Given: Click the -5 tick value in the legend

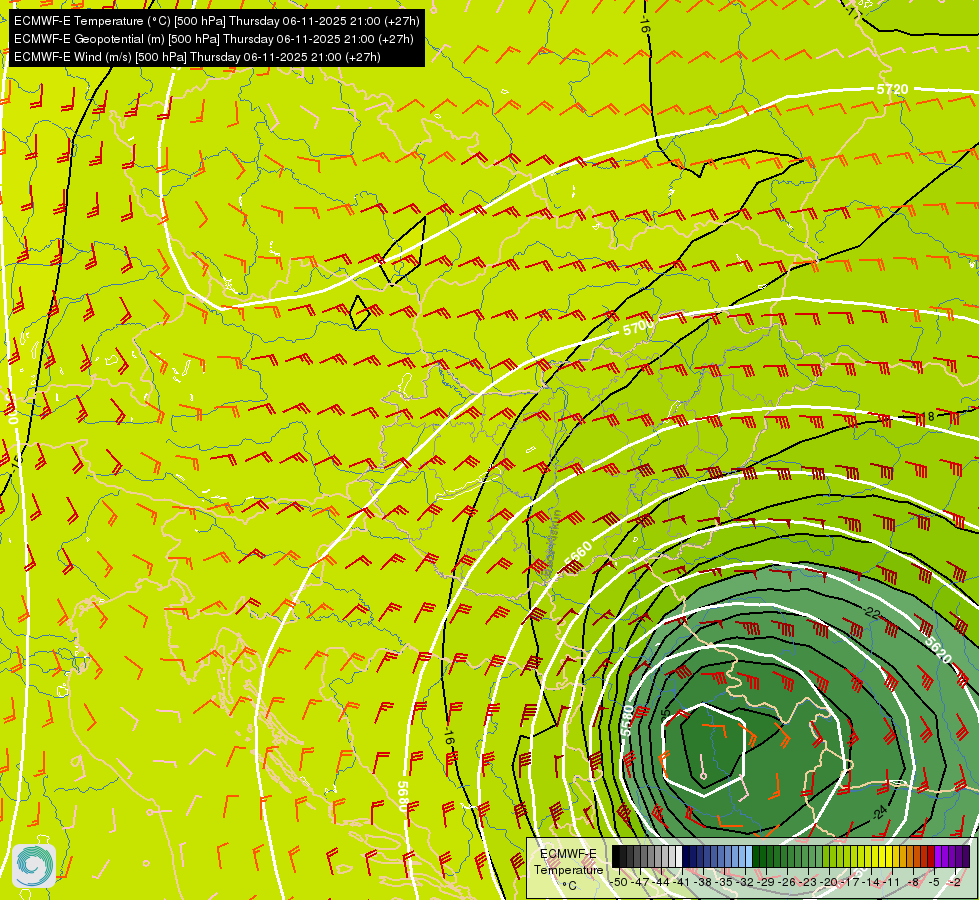Looking at the screenshot, I should [x=933, y=882].
